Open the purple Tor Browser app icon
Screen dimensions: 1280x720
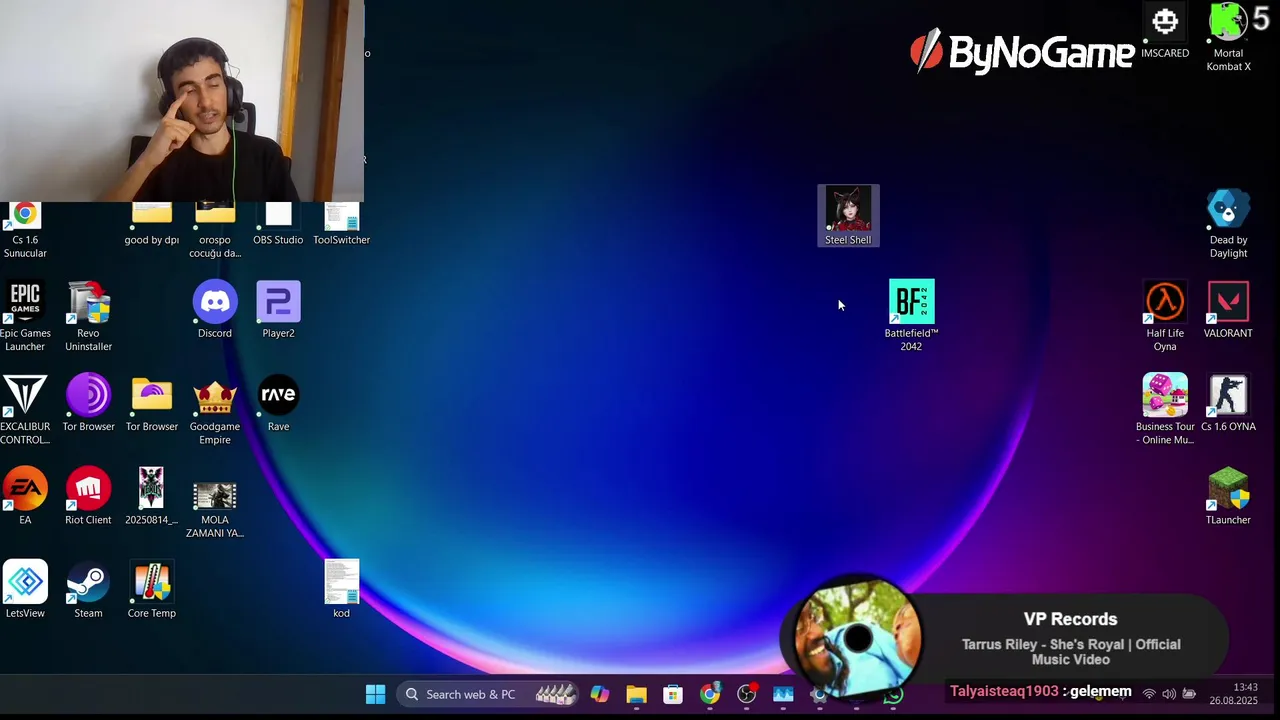(x=88, y=403)
